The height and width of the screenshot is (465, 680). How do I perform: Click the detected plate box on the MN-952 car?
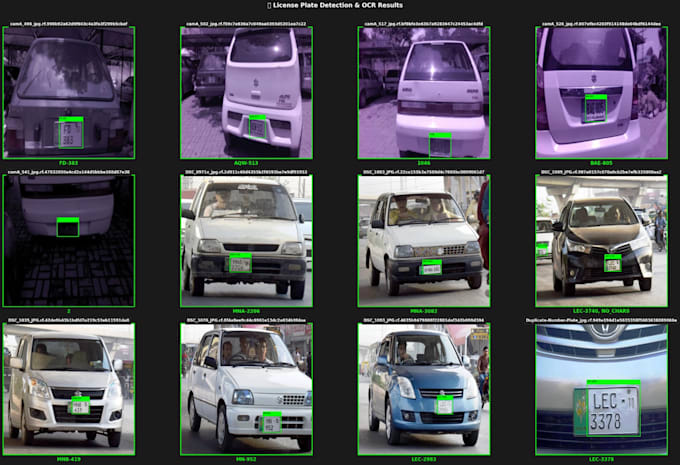(x=271, y=424)
